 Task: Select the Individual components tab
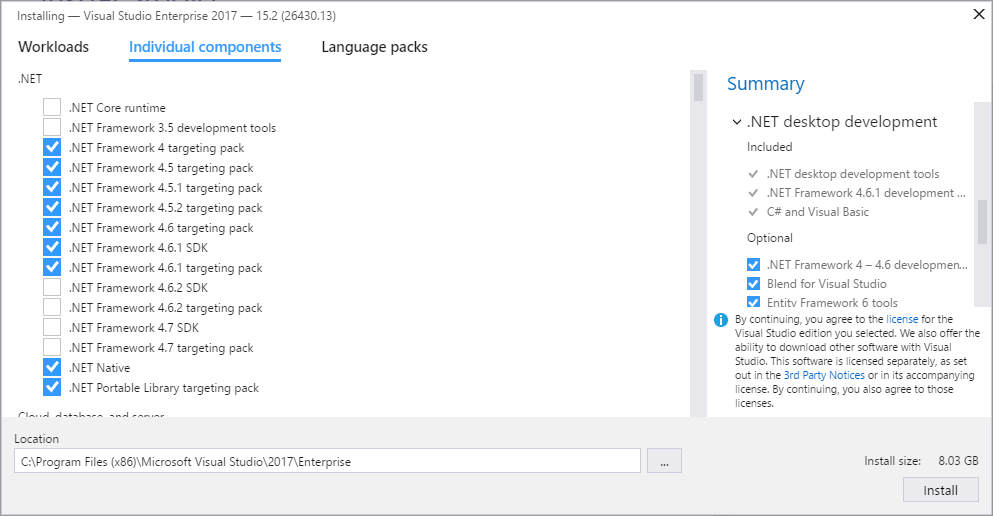point(205,47)
